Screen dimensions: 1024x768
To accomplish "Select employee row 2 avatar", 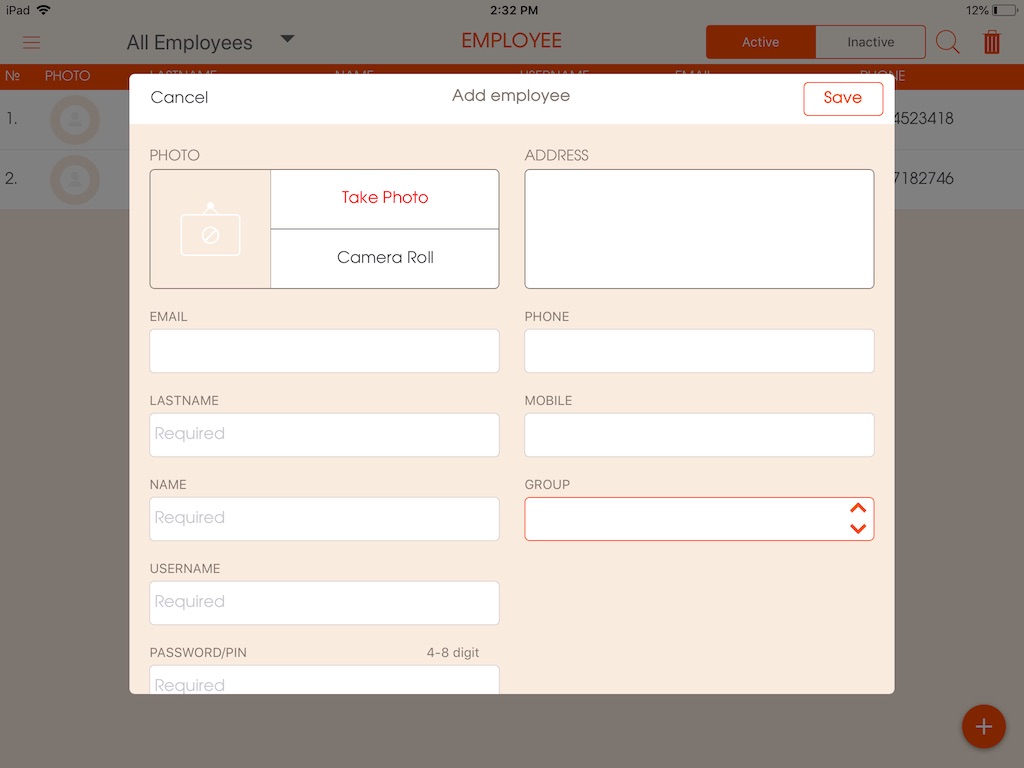I will pyautogui.click(x=75, y=180).
